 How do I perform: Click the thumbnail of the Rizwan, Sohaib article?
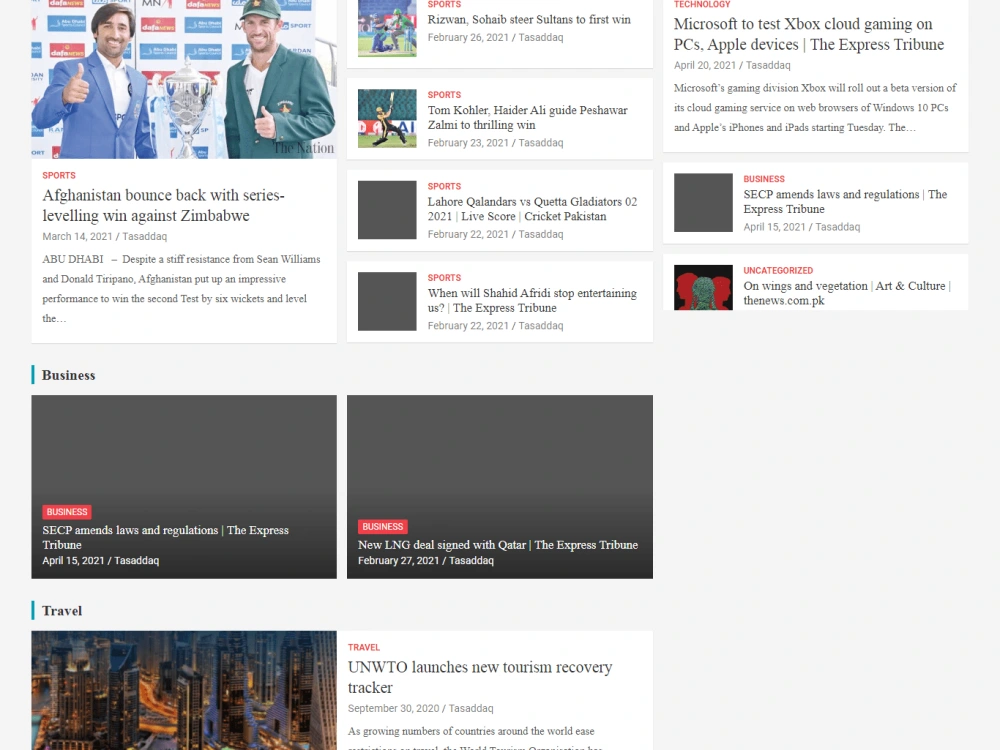coord(387,28)
